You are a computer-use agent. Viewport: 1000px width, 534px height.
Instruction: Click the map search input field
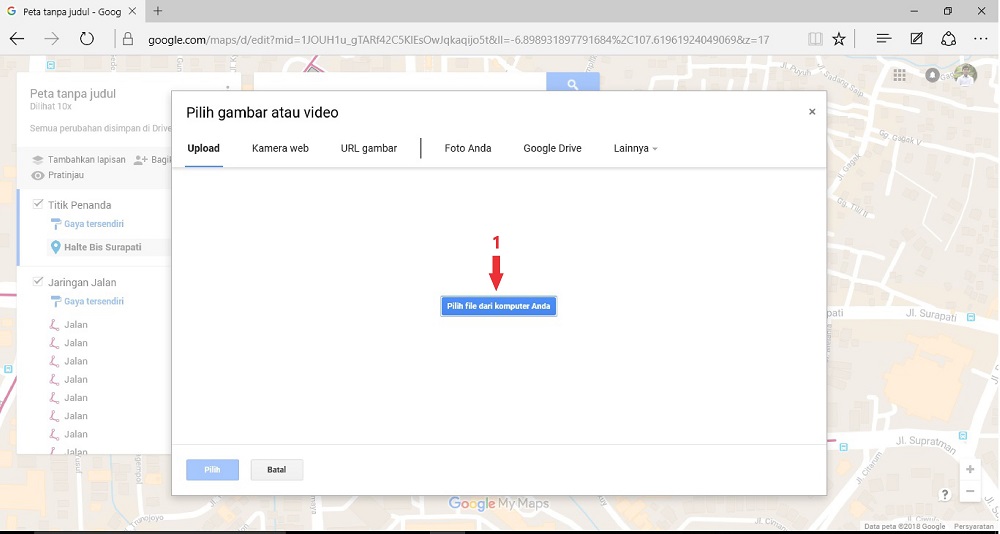(x=400, y=82)
